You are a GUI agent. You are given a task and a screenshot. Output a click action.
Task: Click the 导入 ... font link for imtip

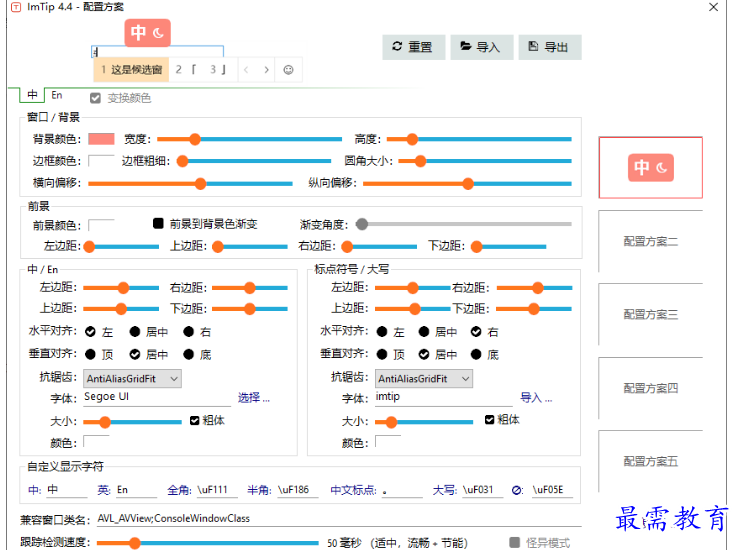pos(536,398)
